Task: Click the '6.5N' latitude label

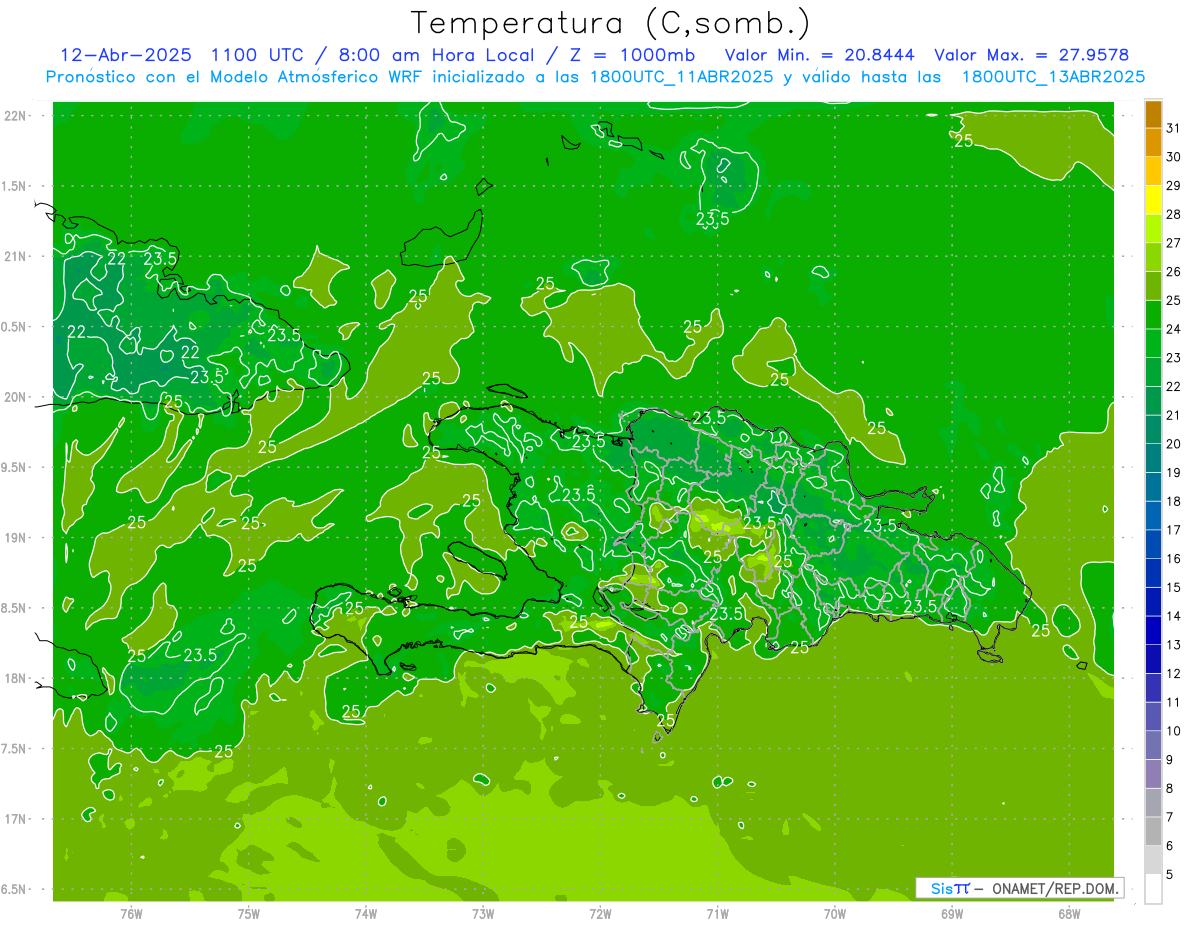Action: [15, 889]
